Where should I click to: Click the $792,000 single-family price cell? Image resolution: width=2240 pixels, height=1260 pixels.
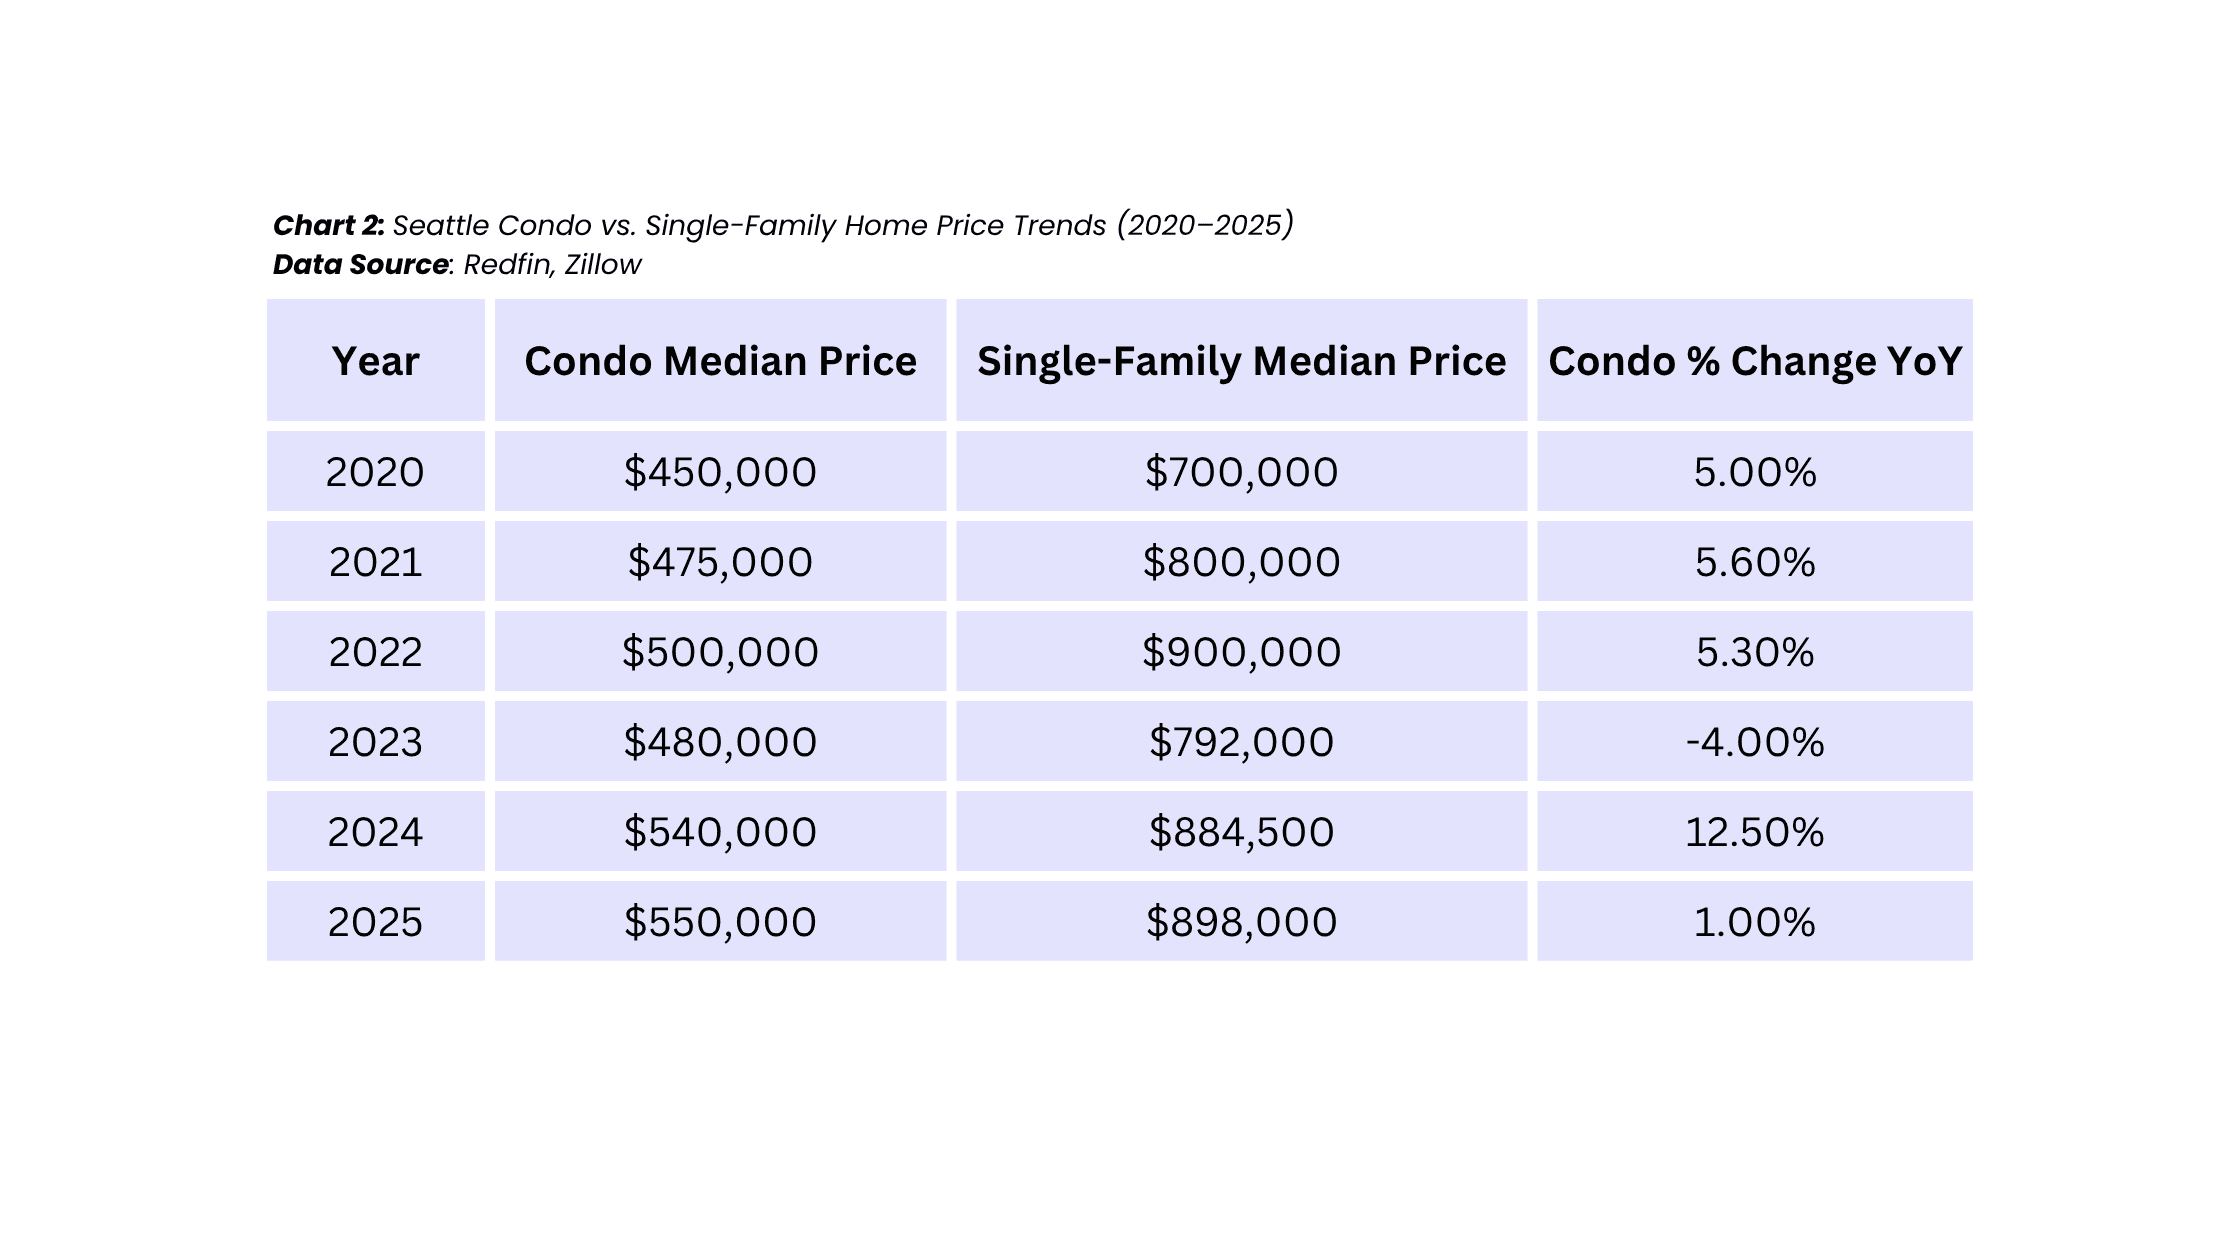(1241, 742)
